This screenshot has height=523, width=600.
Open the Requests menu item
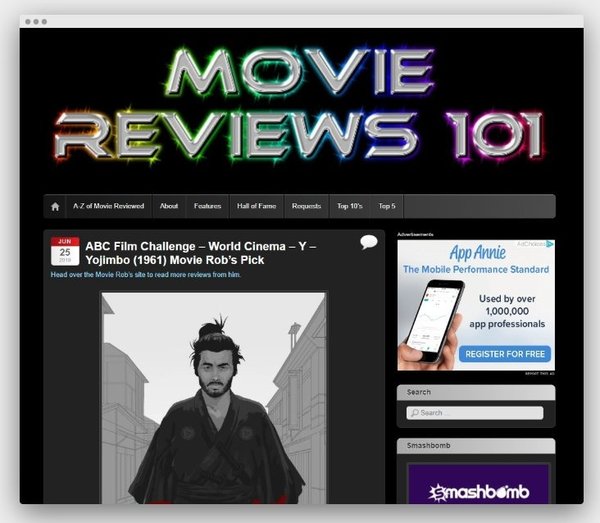point(307,206)
